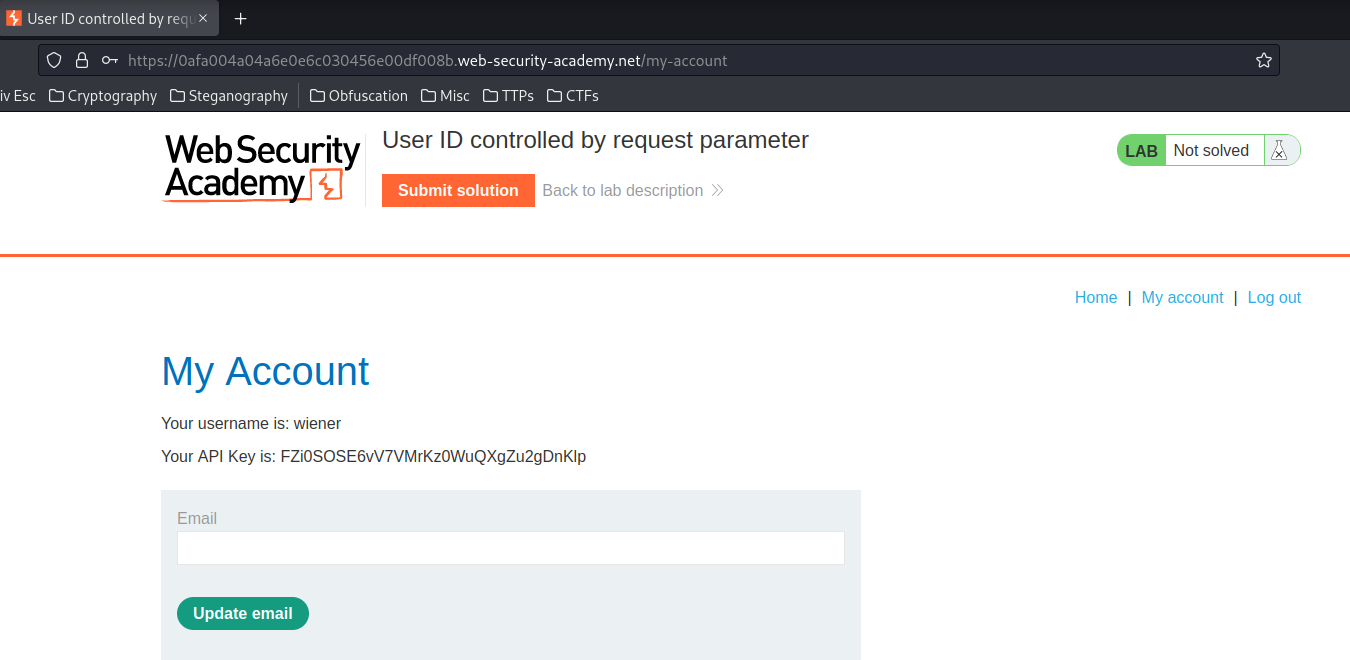The width and height of the screenshot is (1350, 660).
Task: Click the Submit solution button
Action: click(x=458, y=190)
